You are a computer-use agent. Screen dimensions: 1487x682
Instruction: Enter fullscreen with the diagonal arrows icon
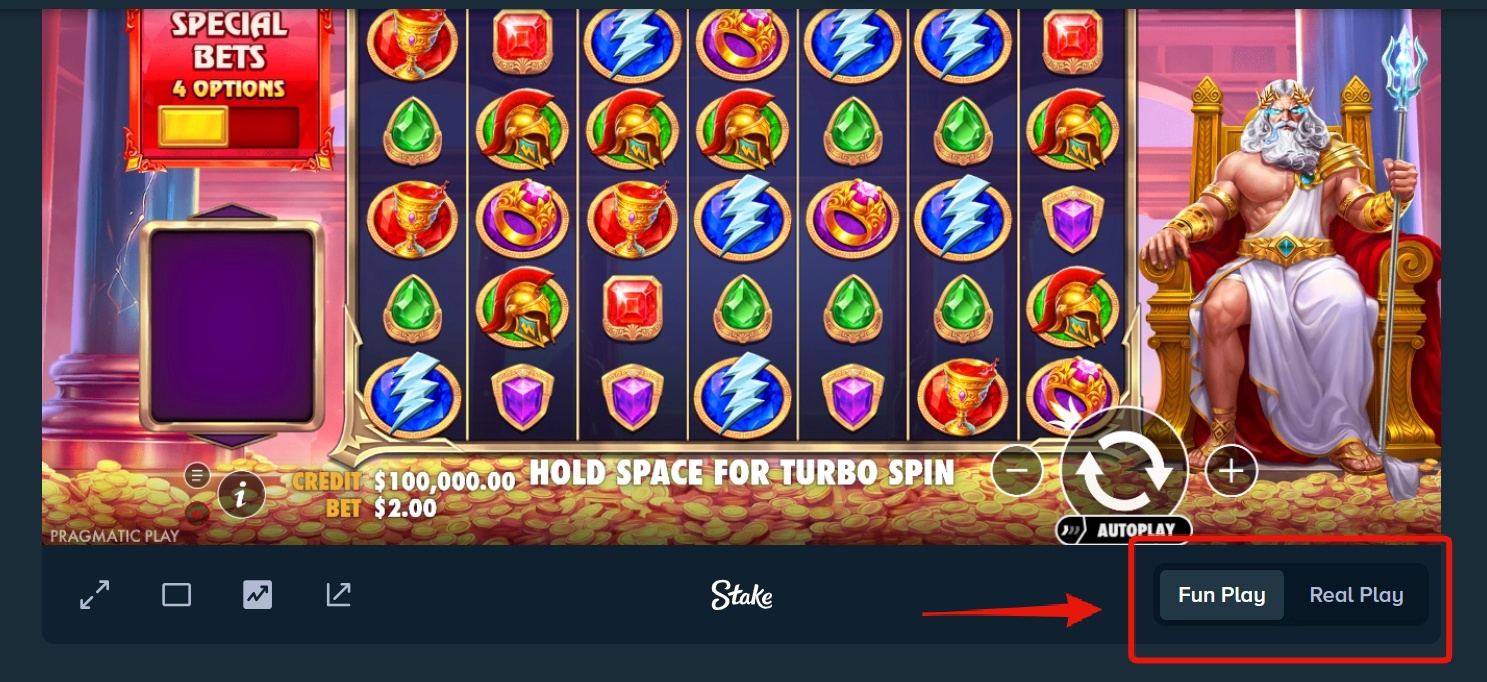click(94, 595)
